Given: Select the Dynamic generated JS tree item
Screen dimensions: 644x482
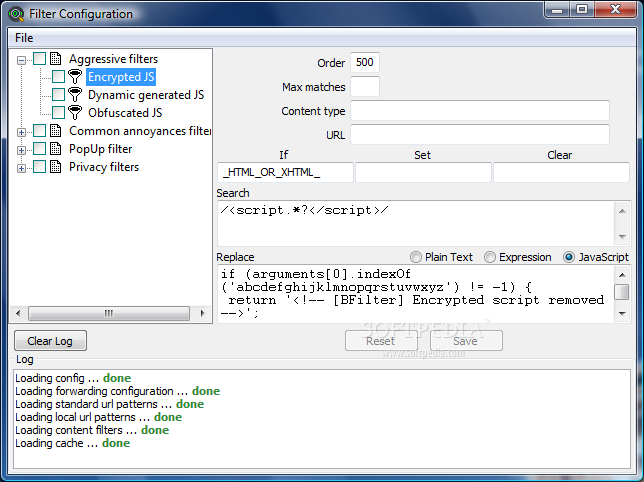Looking at the screenshot, I should pyautogui.click(x=146, y=95).
